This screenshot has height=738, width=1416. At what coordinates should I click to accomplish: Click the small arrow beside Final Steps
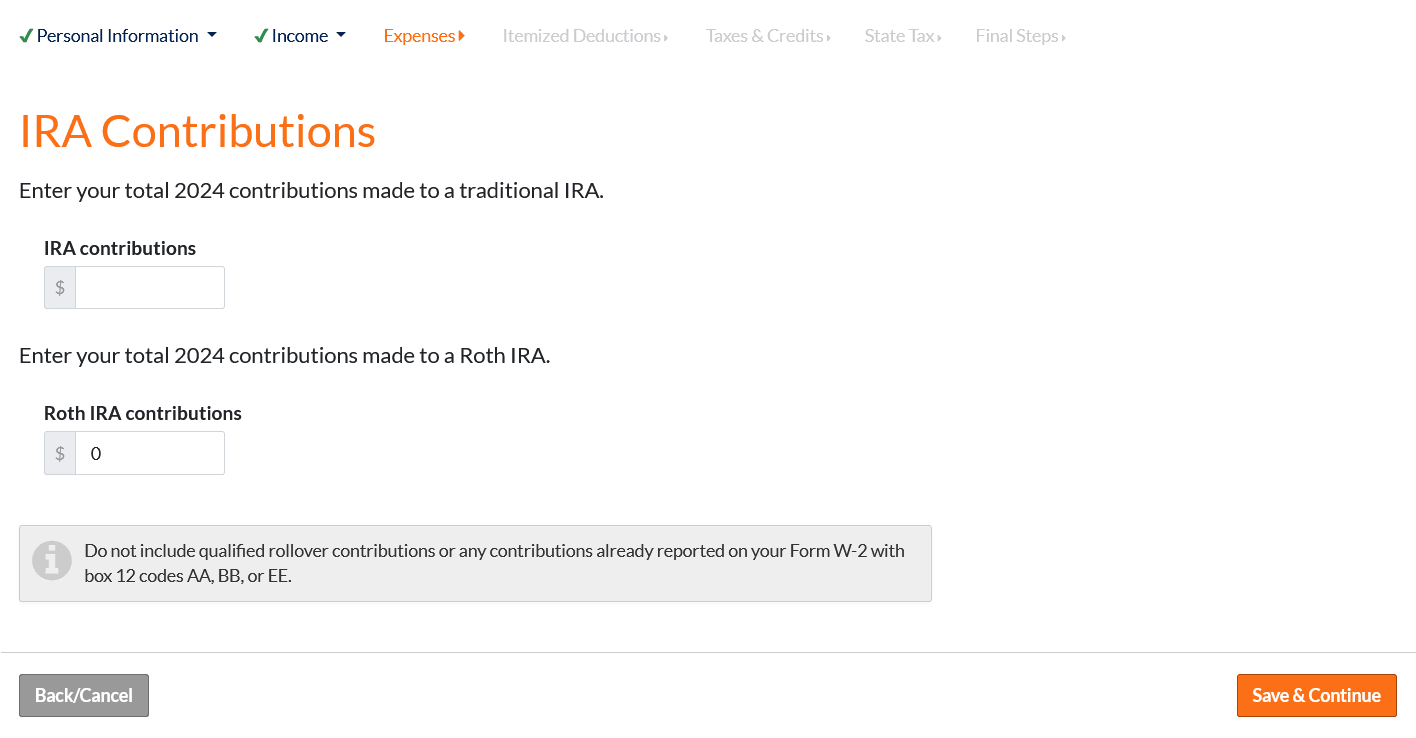1064,37
